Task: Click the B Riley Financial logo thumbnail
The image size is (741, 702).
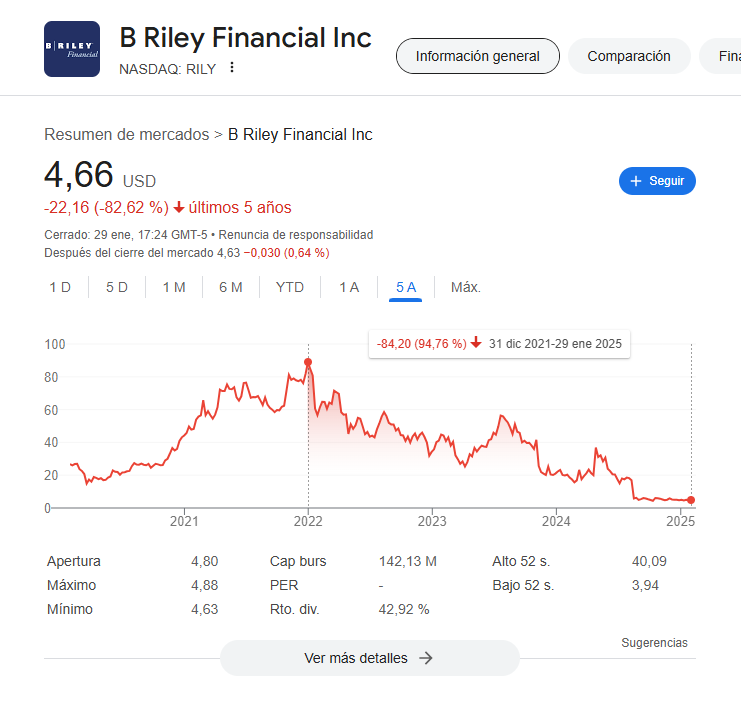Action: point(72,49)
